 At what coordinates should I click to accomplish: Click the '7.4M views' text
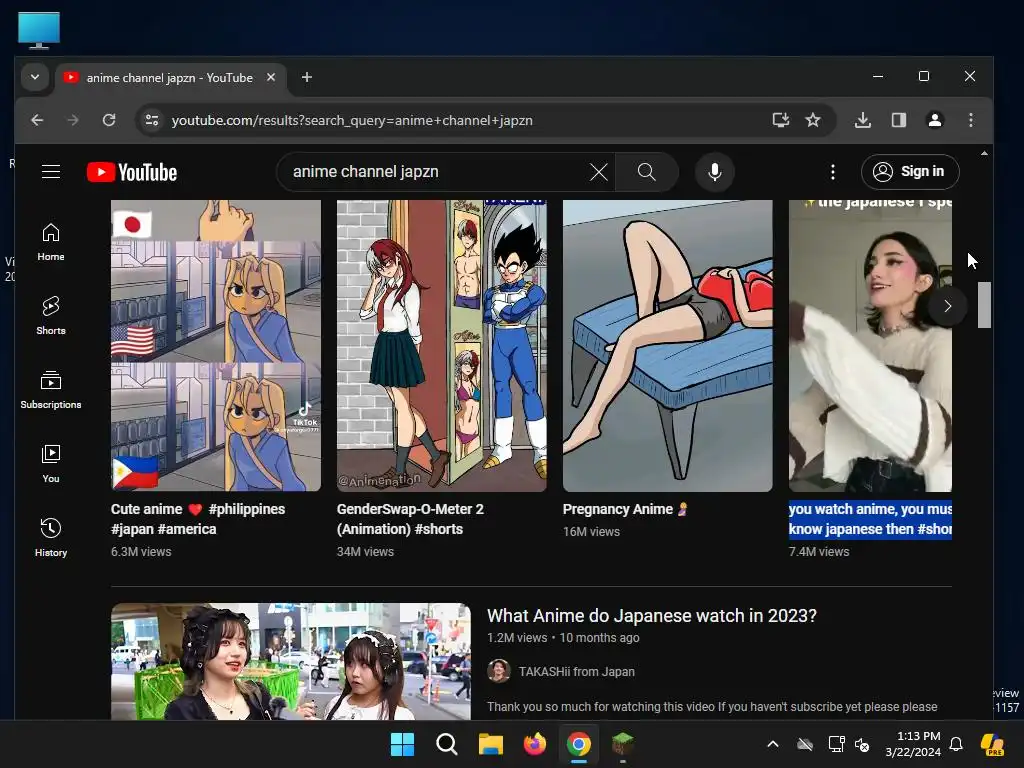click(819, 552)
